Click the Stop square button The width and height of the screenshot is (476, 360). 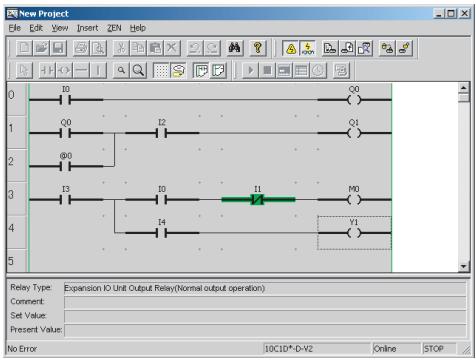[x=267, y=70]
